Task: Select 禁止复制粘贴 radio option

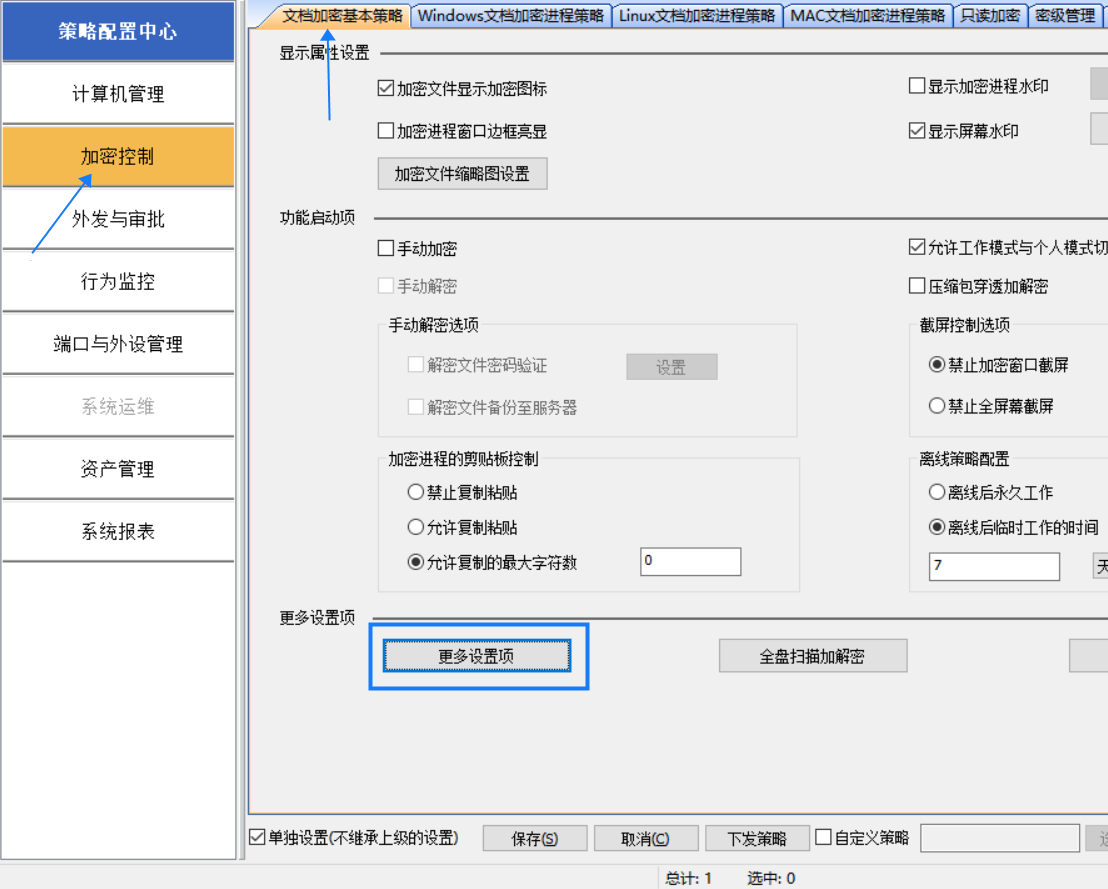Action: pyautogui.click(x=416, y=492)
